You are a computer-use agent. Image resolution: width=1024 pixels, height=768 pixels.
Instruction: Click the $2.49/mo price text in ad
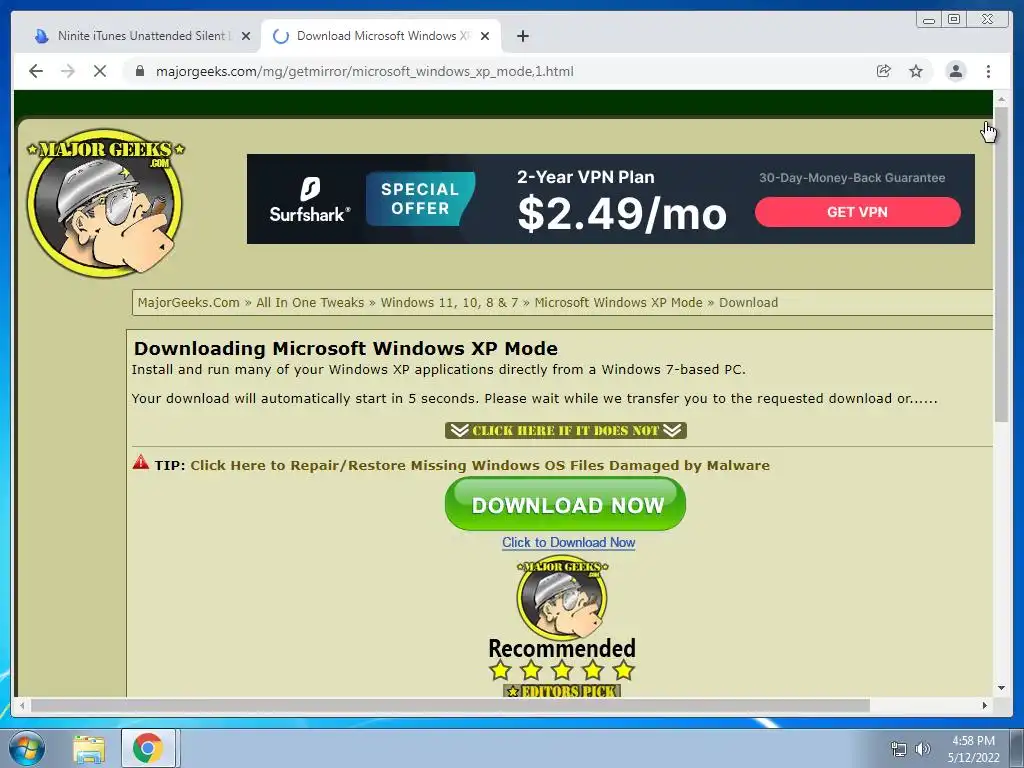click(x=622, y=214)
